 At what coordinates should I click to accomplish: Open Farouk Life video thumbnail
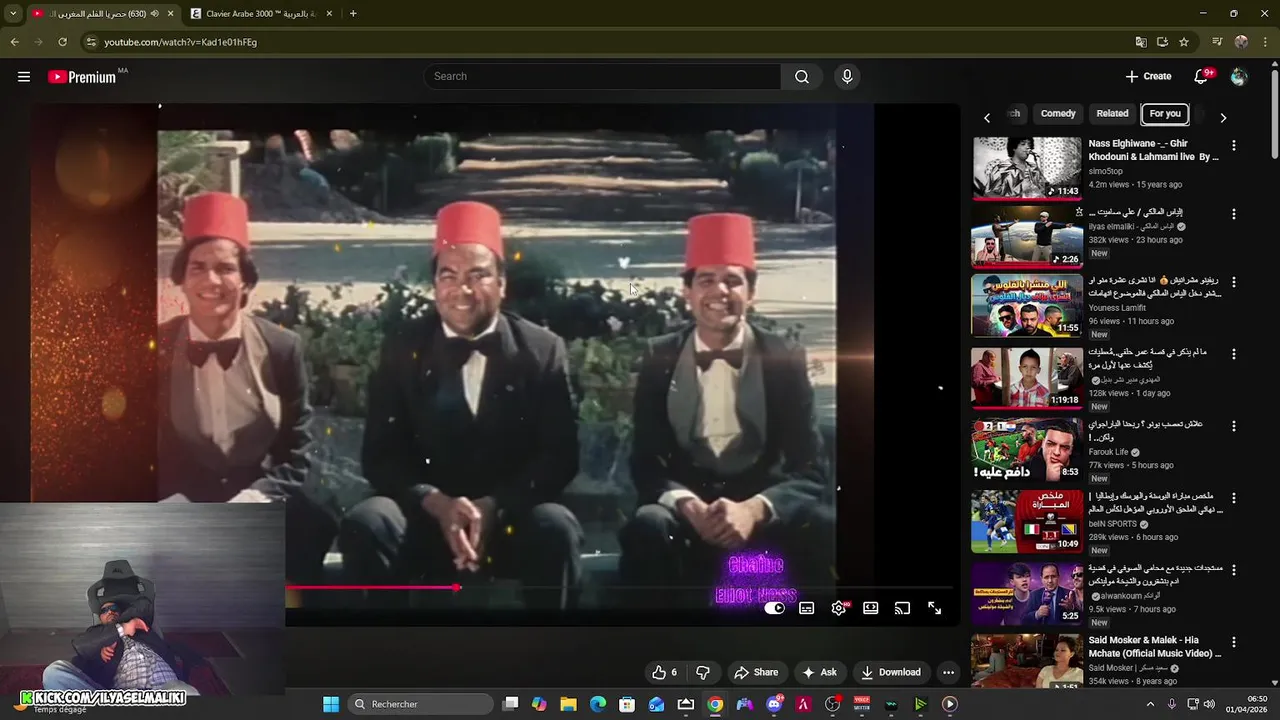tap(1027, 449)
